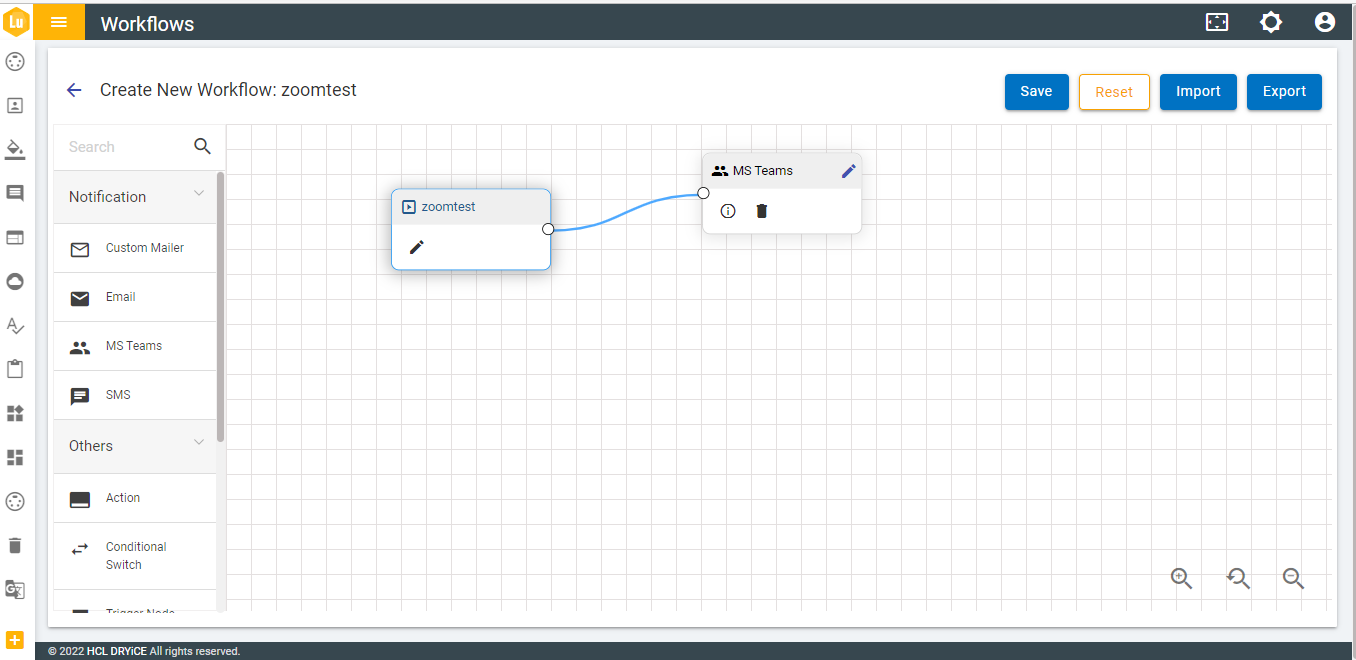Open the paint bucket icon in sidebar
The height and width of the screenshot is (660, 1356).
coord(15,149)
